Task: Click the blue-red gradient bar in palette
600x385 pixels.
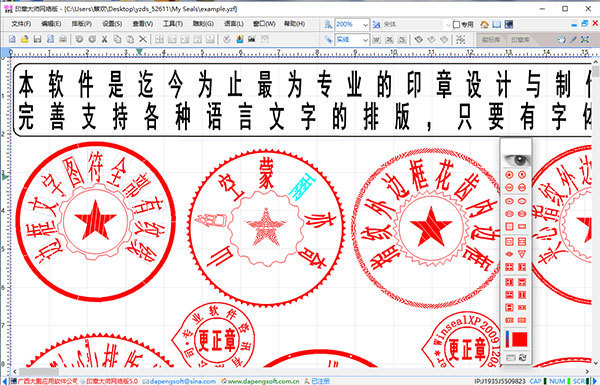Action: click(507, 339)
